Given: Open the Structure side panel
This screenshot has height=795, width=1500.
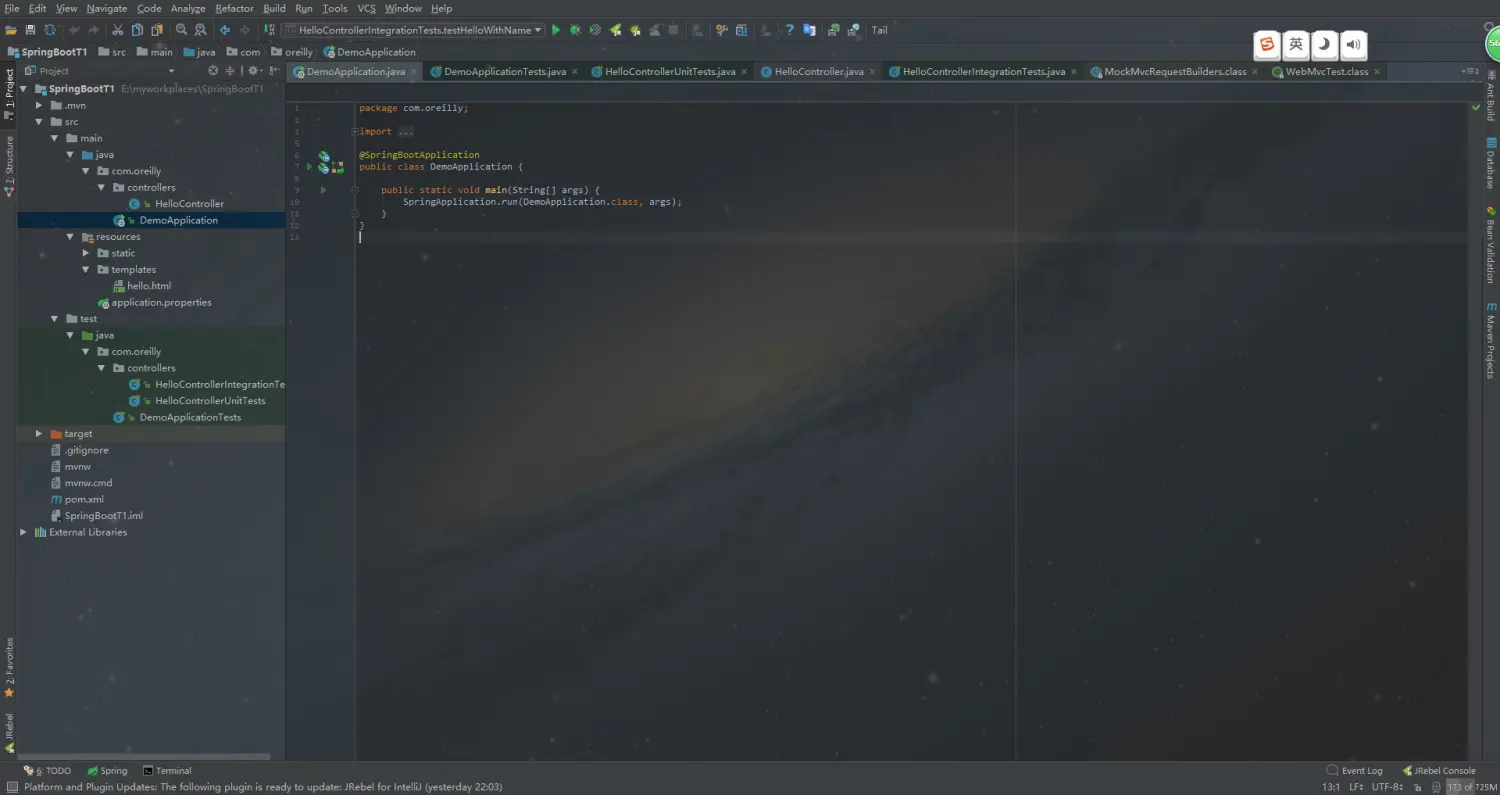Looking at the screenshot, I should click(x=9, y=165).
